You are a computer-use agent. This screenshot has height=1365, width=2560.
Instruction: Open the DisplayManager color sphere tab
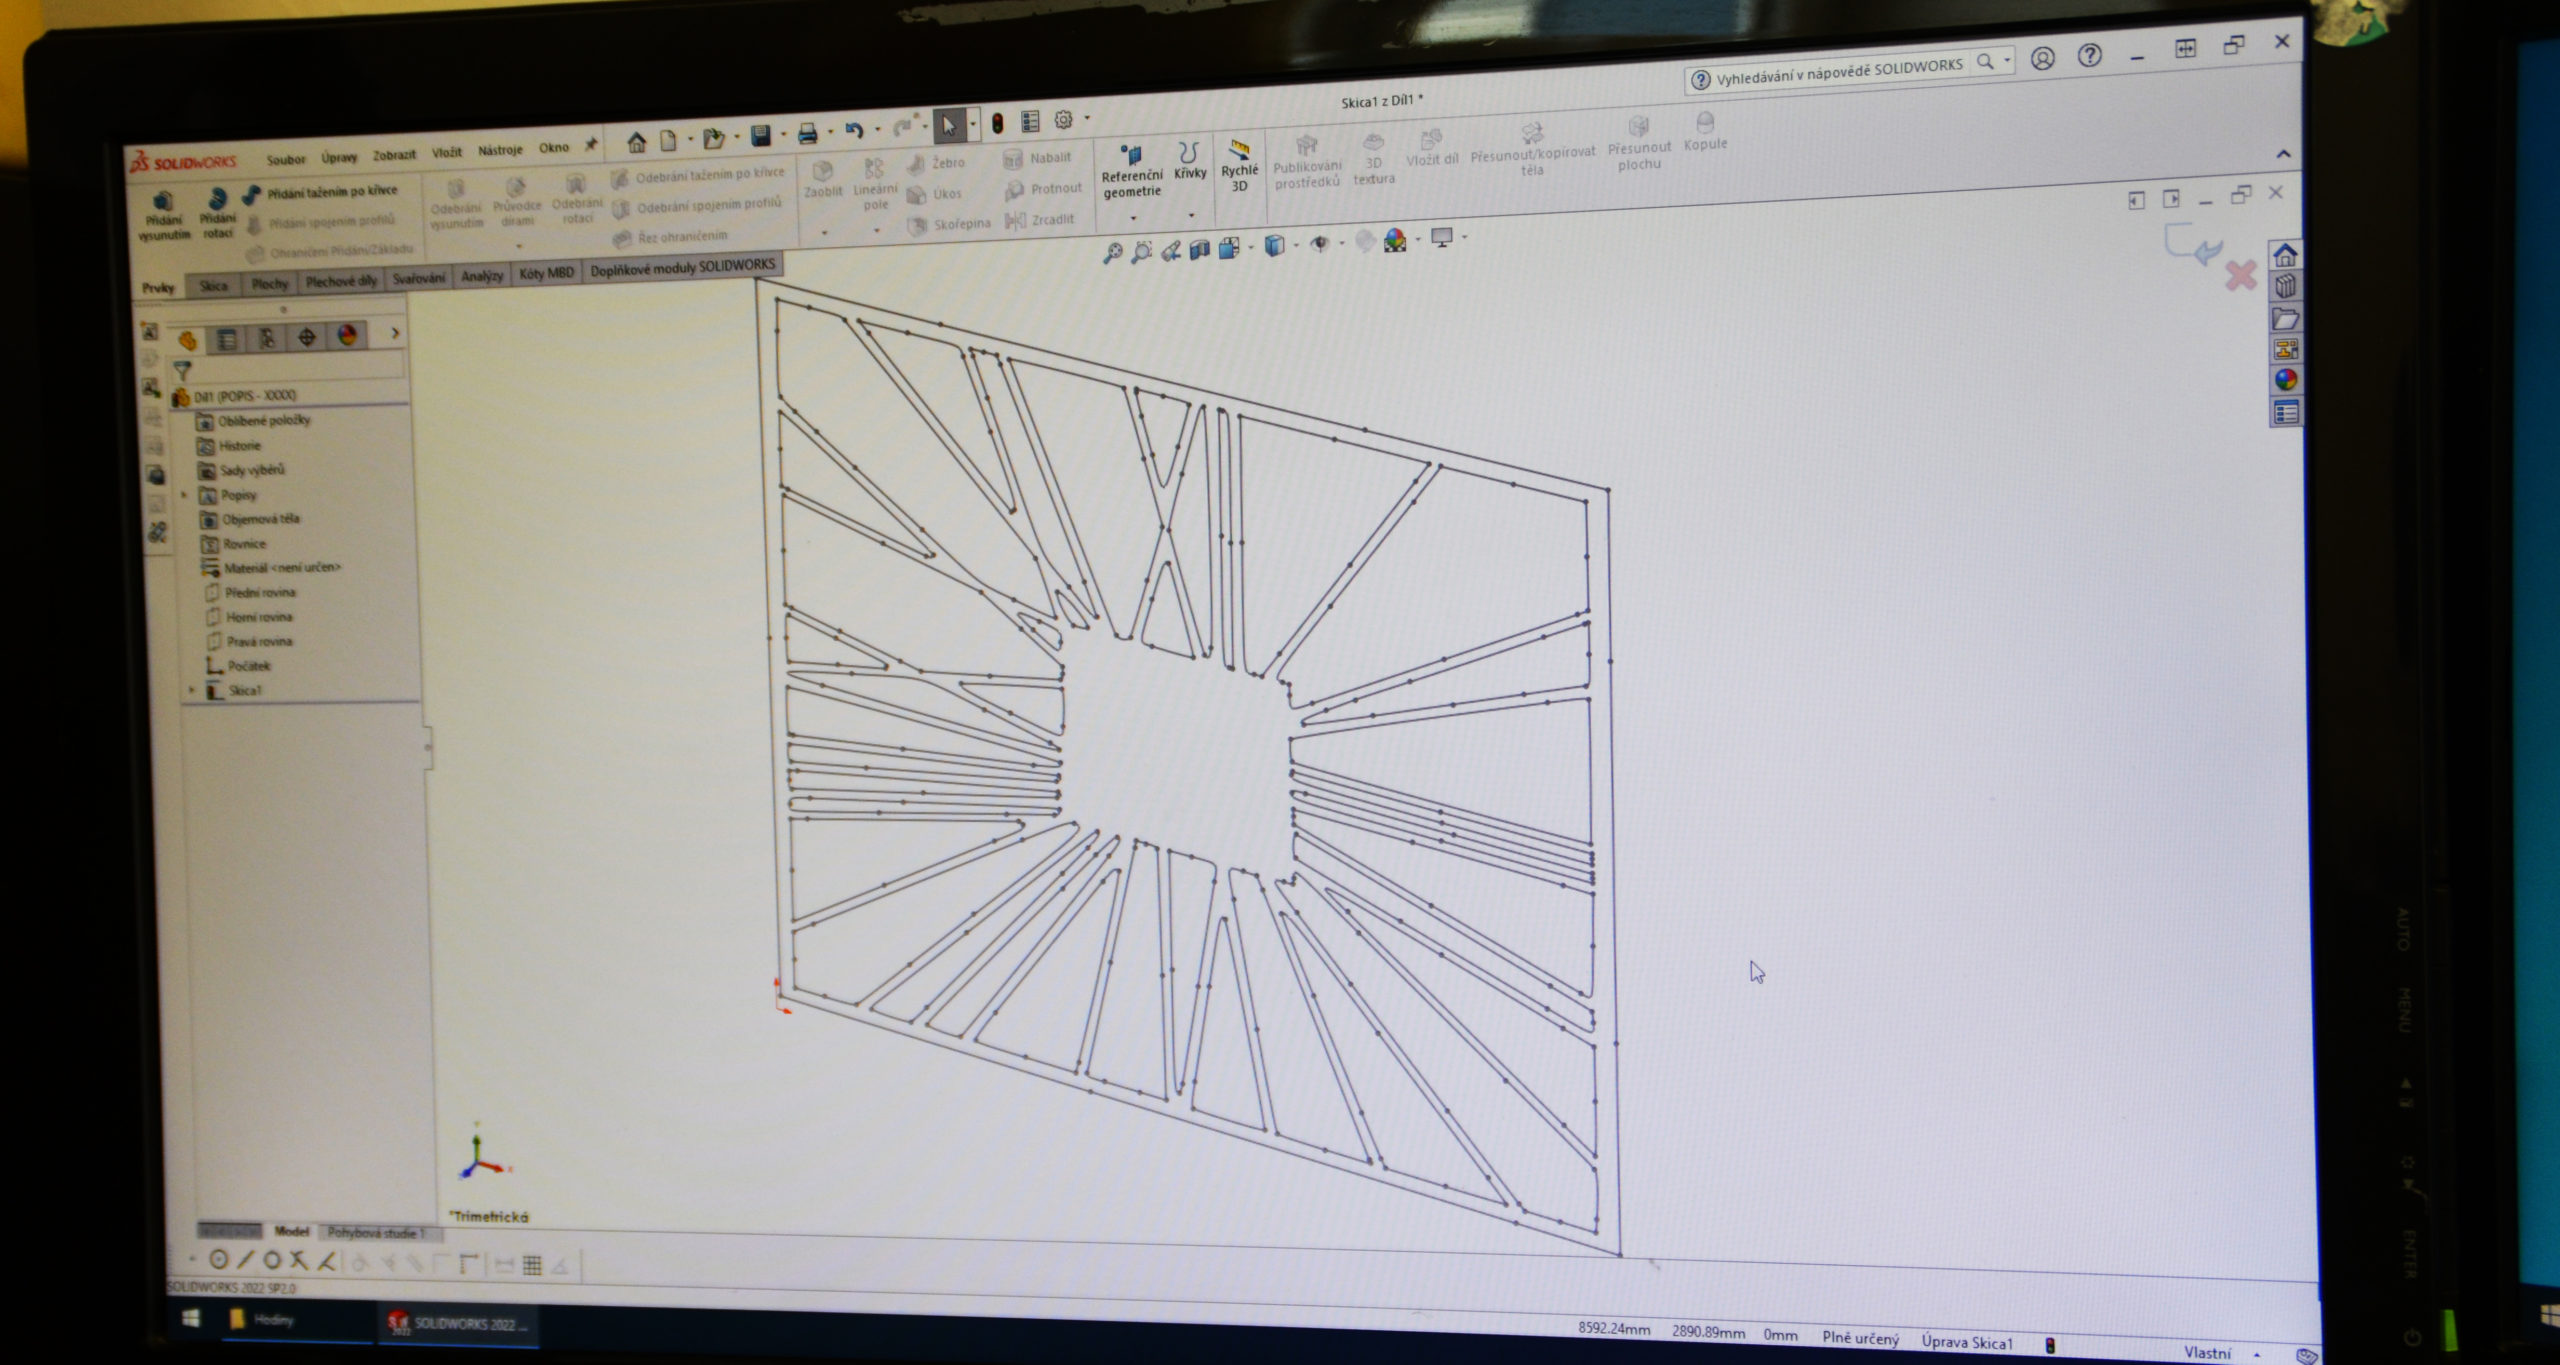click(347, 335)
